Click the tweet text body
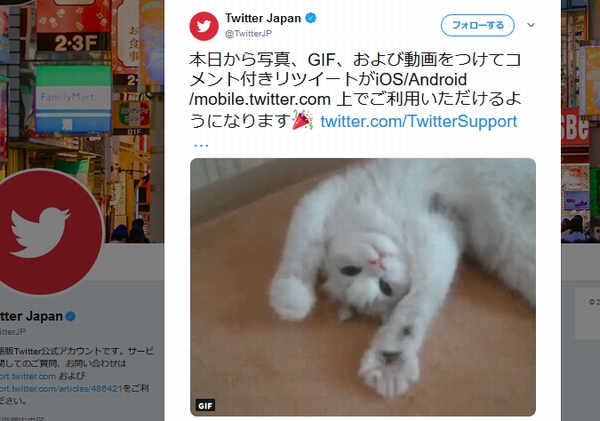The width and height of the screenshot is (600, 421). (355, 90)
